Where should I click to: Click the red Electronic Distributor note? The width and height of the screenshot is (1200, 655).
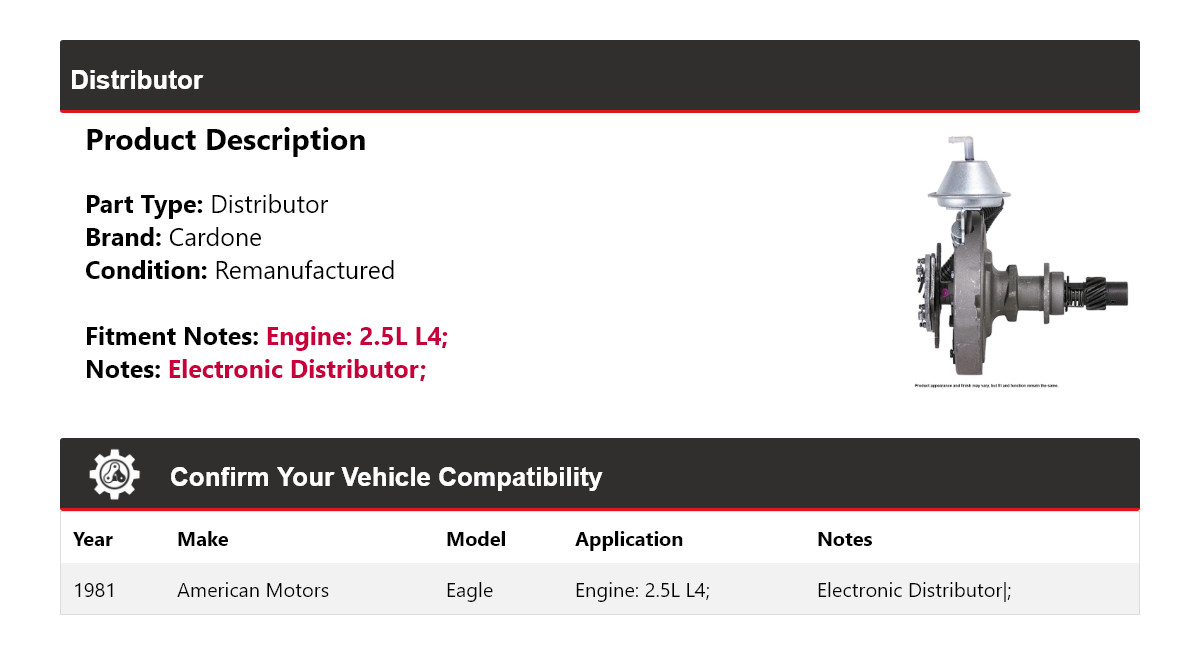pyautogui.click(x=297, y=370)
